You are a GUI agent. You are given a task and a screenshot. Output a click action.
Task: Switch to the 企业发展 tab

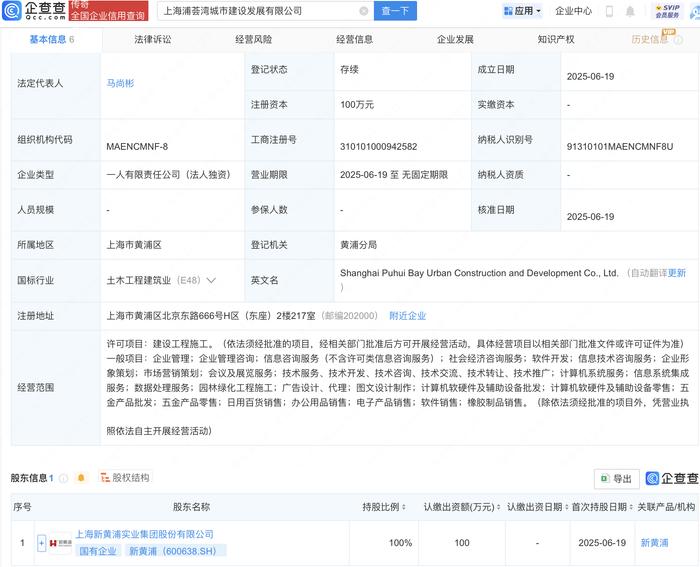(x=455, y=39)
